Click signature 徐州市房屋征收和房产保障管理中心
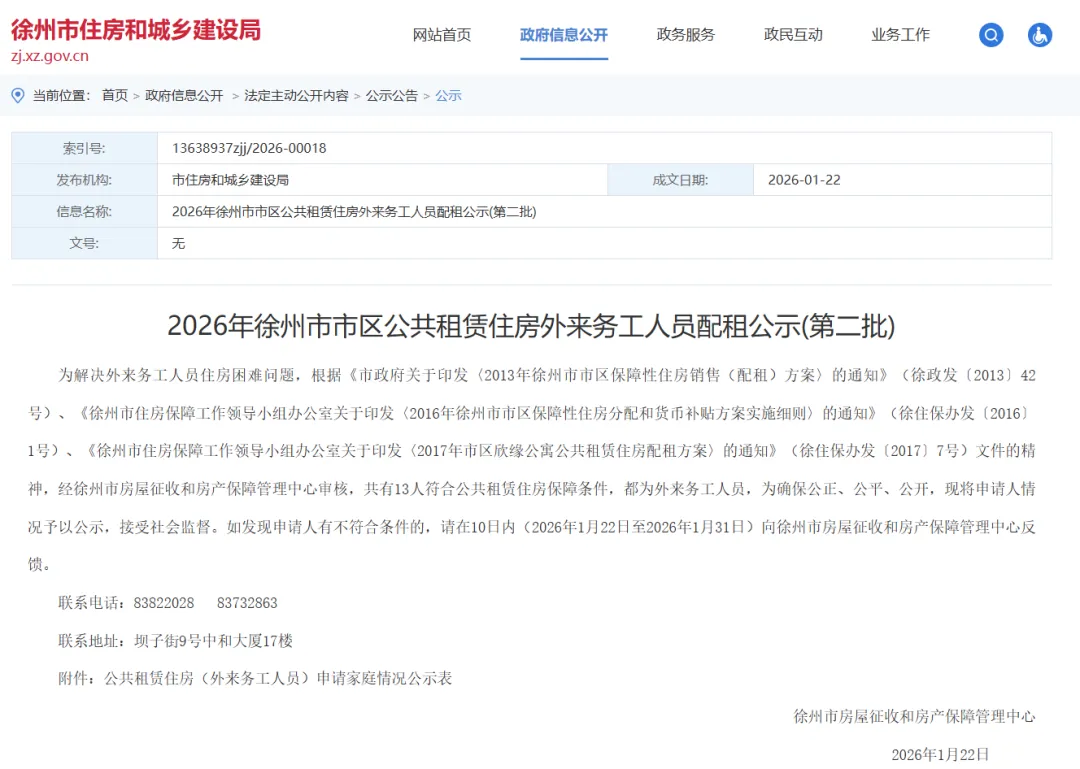 [x=915, y=717]
